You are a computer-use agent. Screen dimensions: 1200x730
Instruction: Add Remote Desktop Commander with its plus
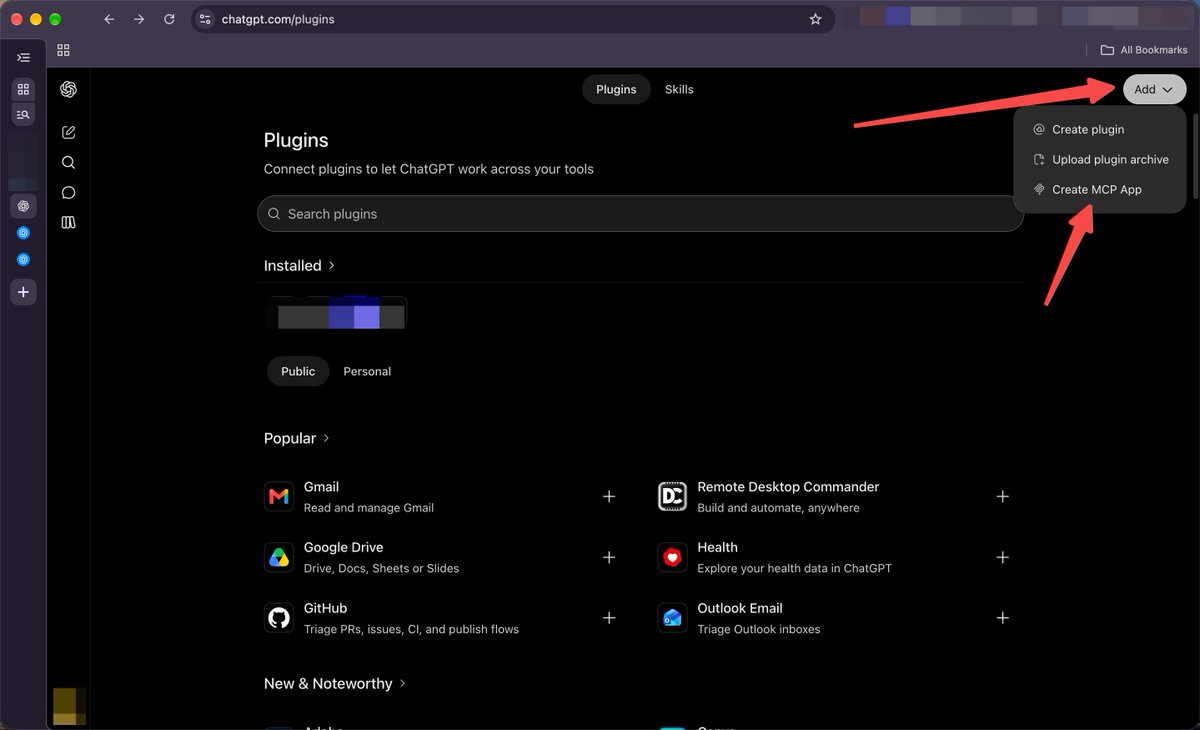pos(1002,496)
